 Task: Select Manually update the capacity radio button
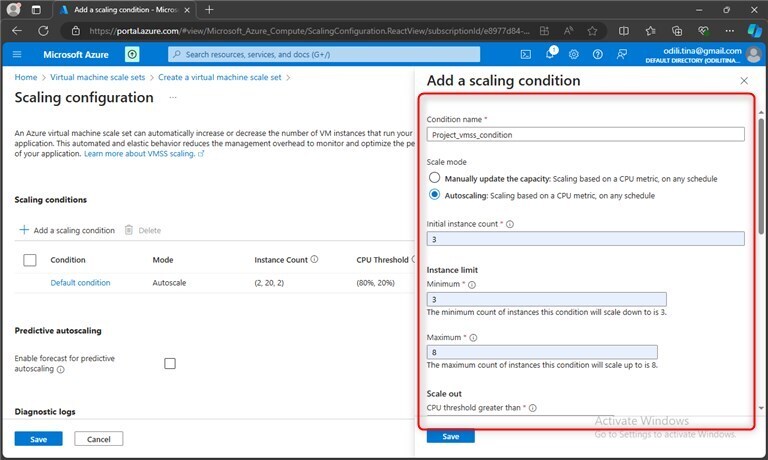tap(434, 178)
